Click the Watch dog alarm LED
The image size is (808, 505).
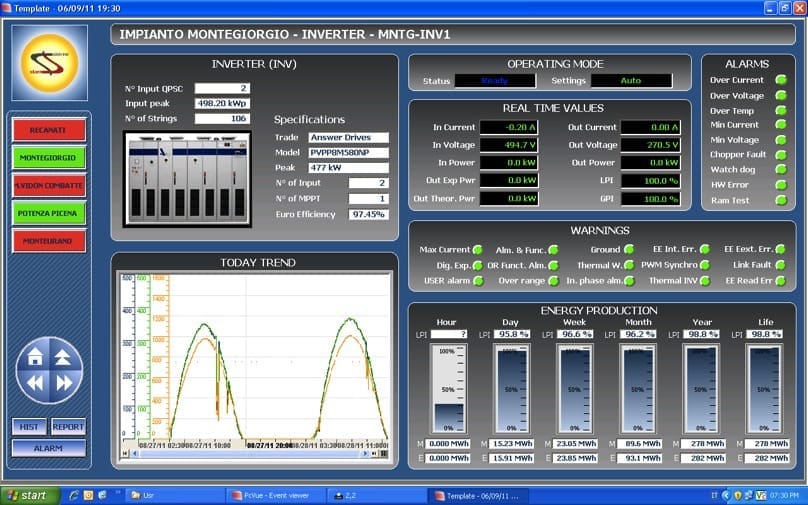coord(781,170)
